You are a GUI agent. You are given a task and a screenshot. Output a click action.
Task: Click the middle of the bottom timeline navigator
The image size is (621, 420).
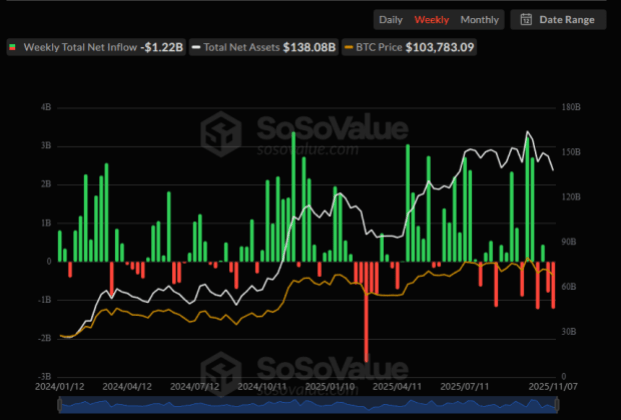pos(307,404)
